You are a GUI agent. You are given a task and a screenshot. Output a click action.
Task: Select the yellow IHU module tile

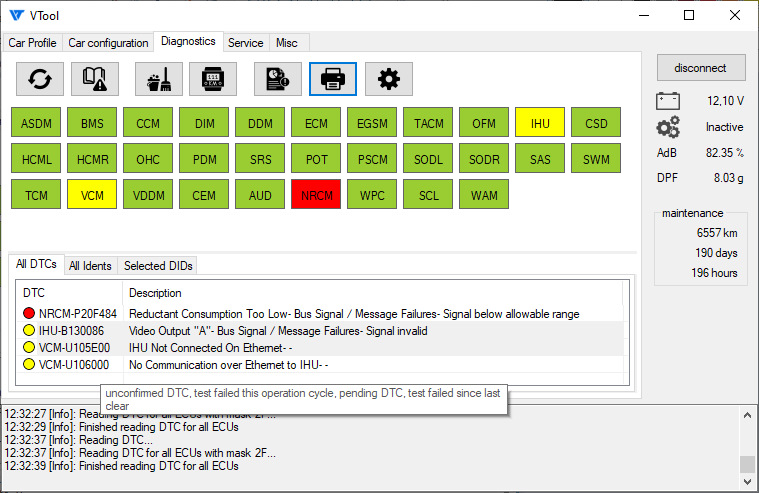click(x=540, y=123)
